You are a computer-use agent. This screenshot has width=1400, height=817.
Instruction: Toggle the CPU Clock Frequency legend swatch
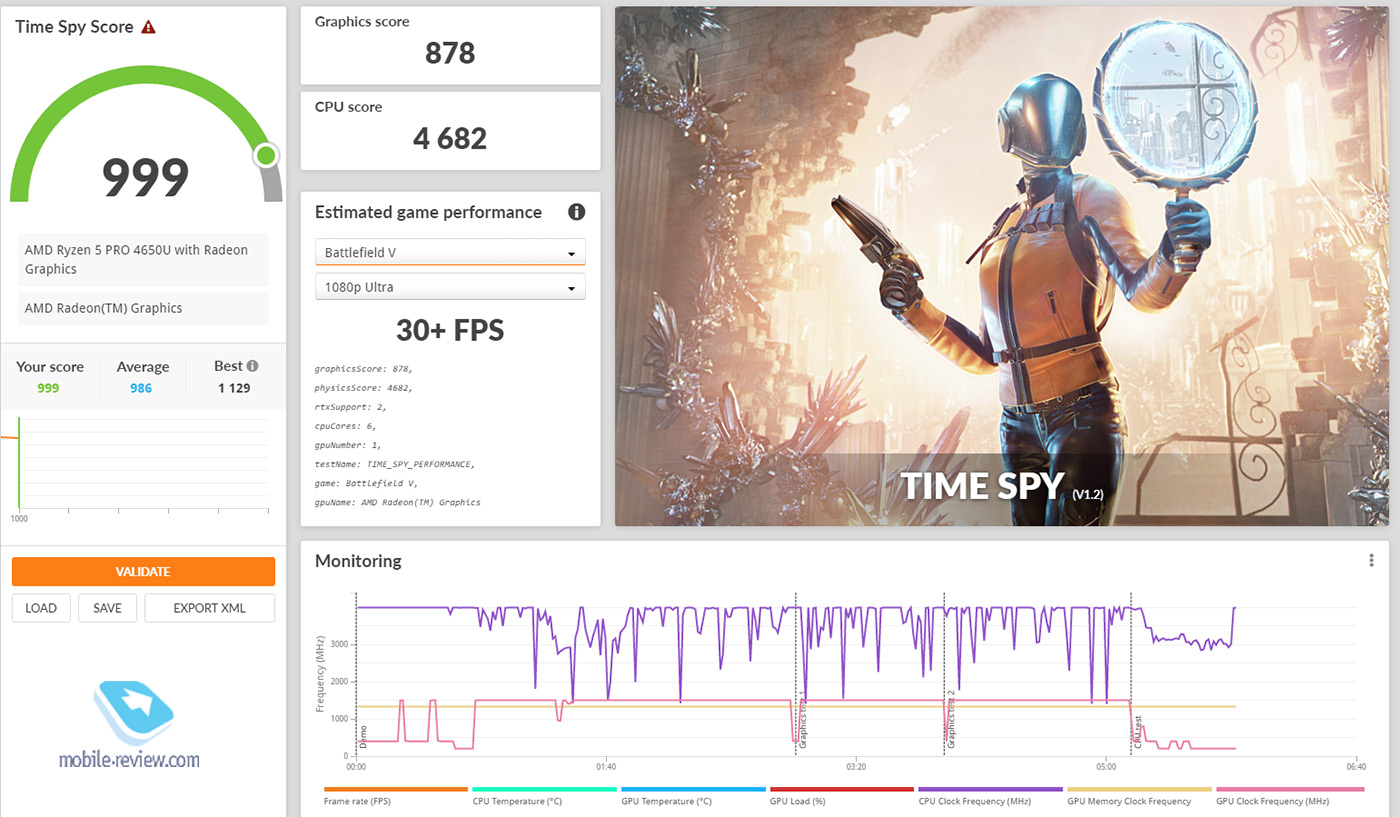(x=990, y=789)
